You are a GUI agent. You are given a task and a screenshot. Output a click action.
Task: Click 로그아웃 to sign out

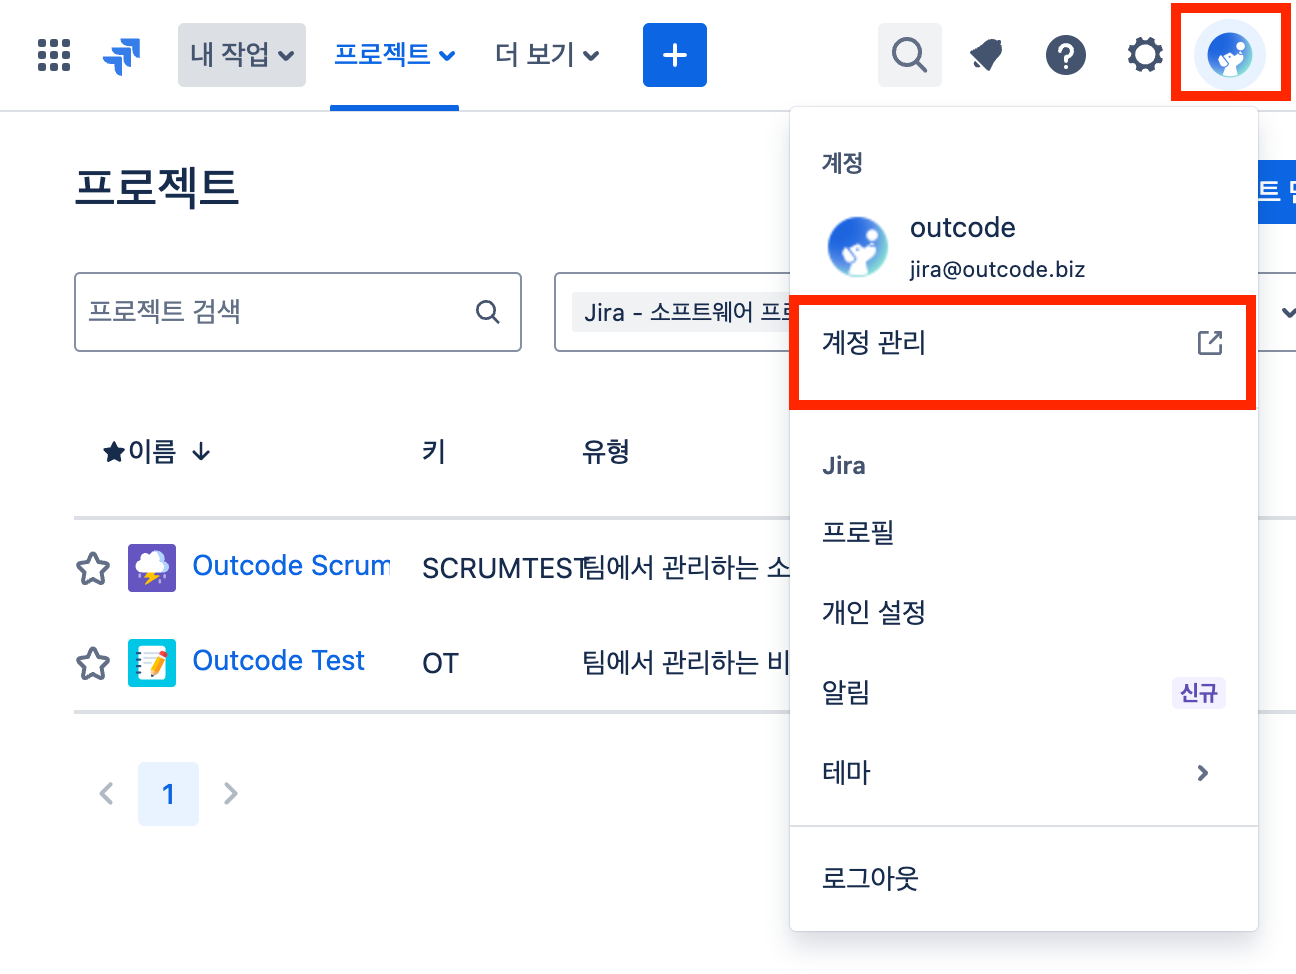point(870,878)
